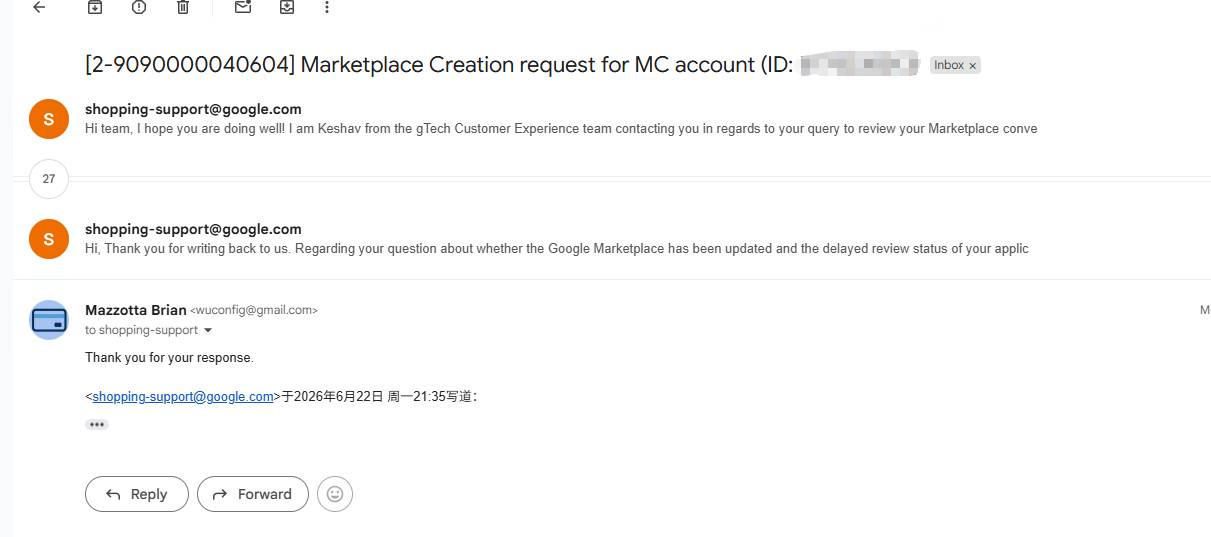Open the More options three-dot menu
The width and height of the screenshot is (1211, 537).
(326, 7)
